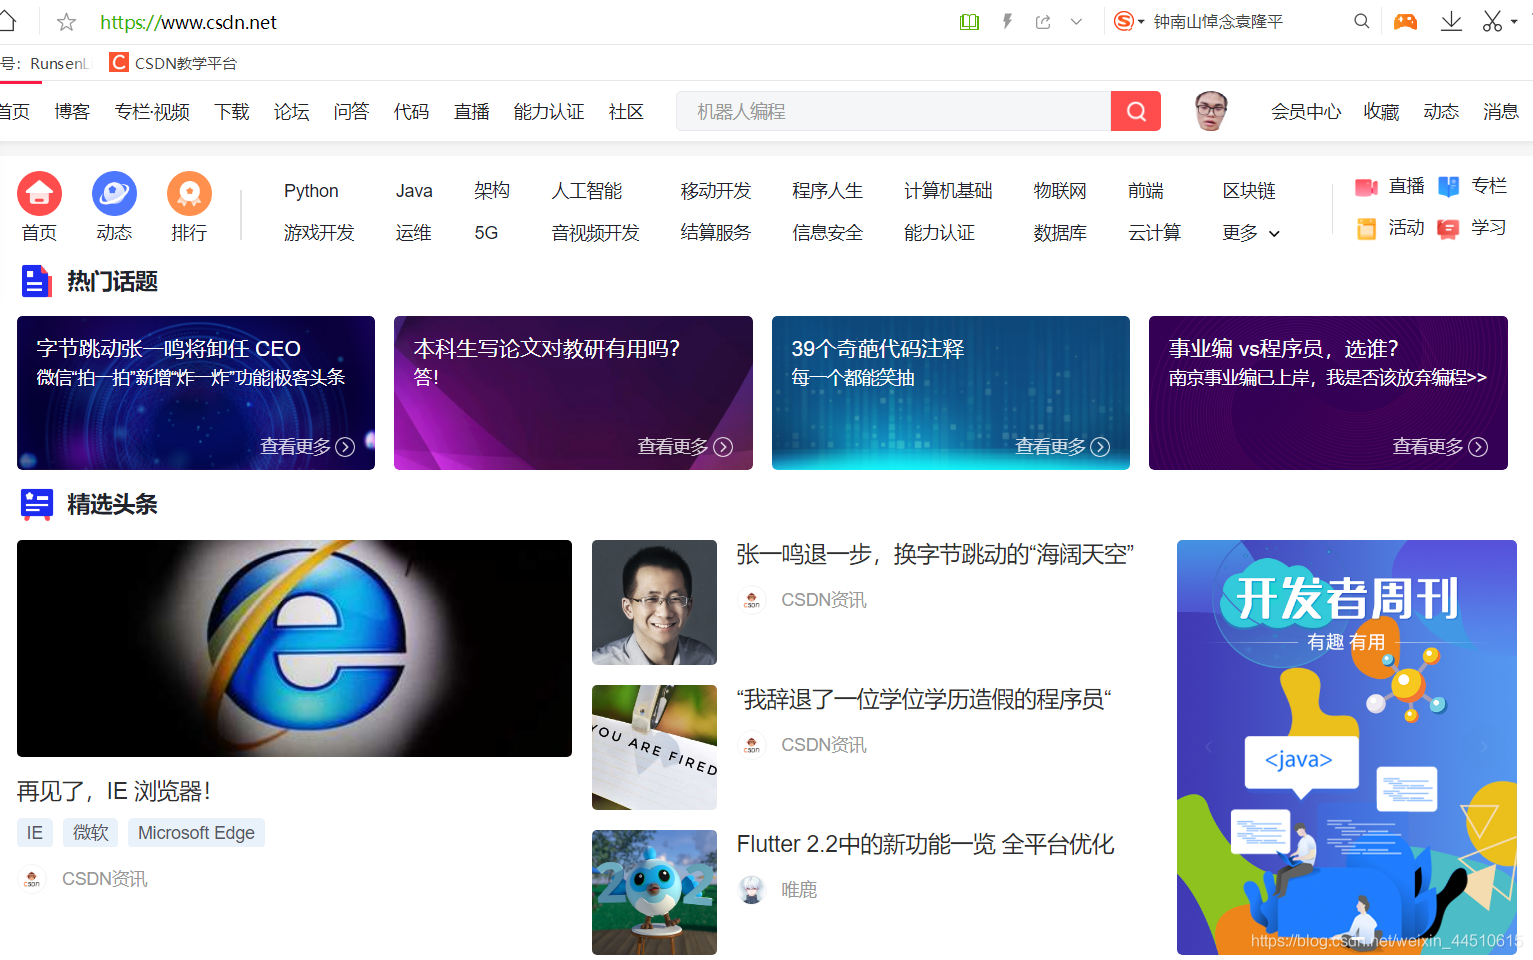Open 博客 in the top navigation
Image resolution: width=1533 pixels, height=960 pixels.
point(72,112)
